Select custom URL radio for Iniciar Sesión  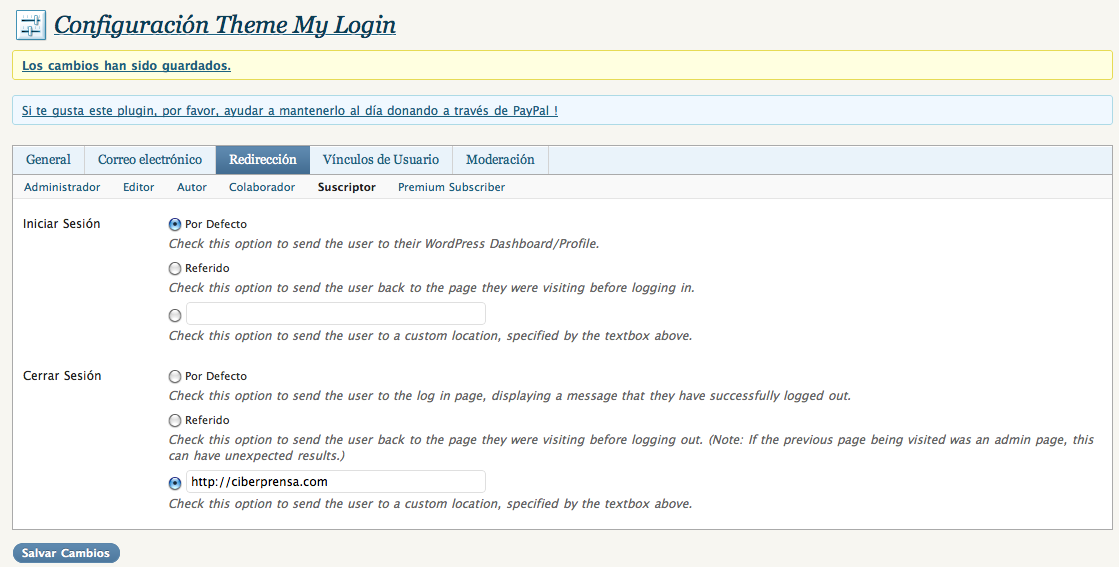tap(175, 315)
